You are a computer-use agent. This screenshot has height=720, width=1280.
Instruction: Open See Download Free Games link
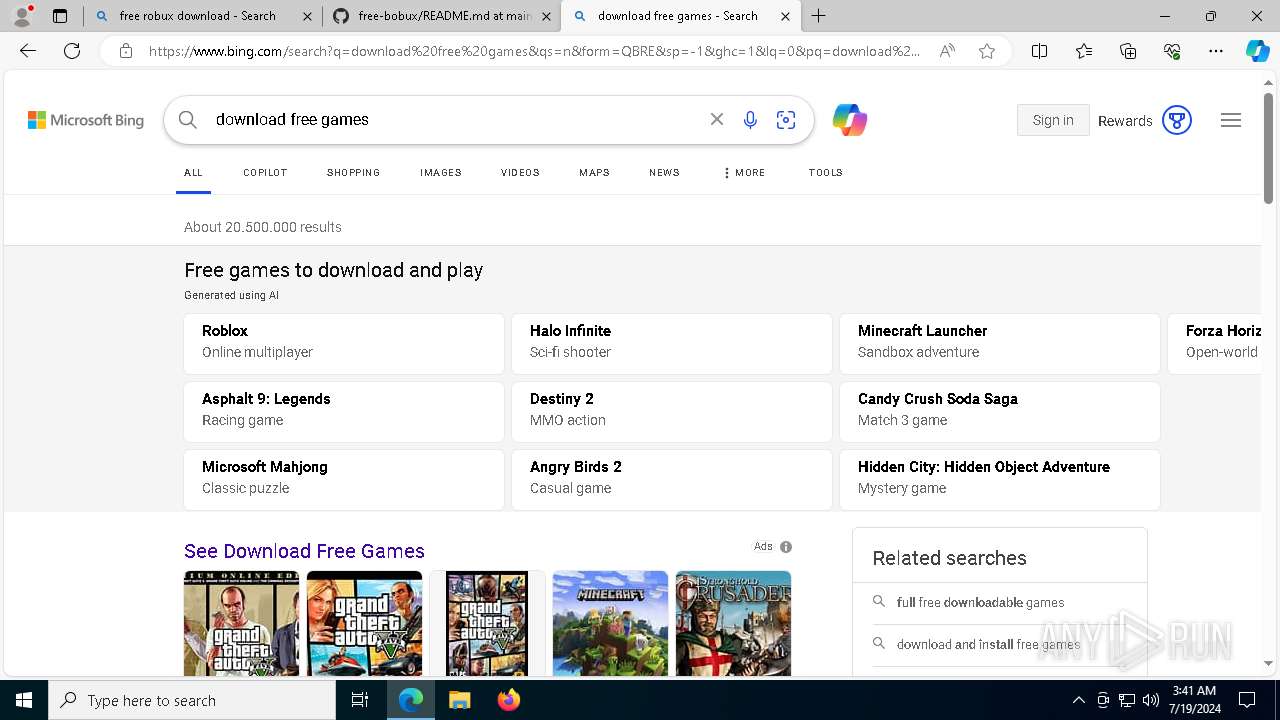[x=304, y=551]
